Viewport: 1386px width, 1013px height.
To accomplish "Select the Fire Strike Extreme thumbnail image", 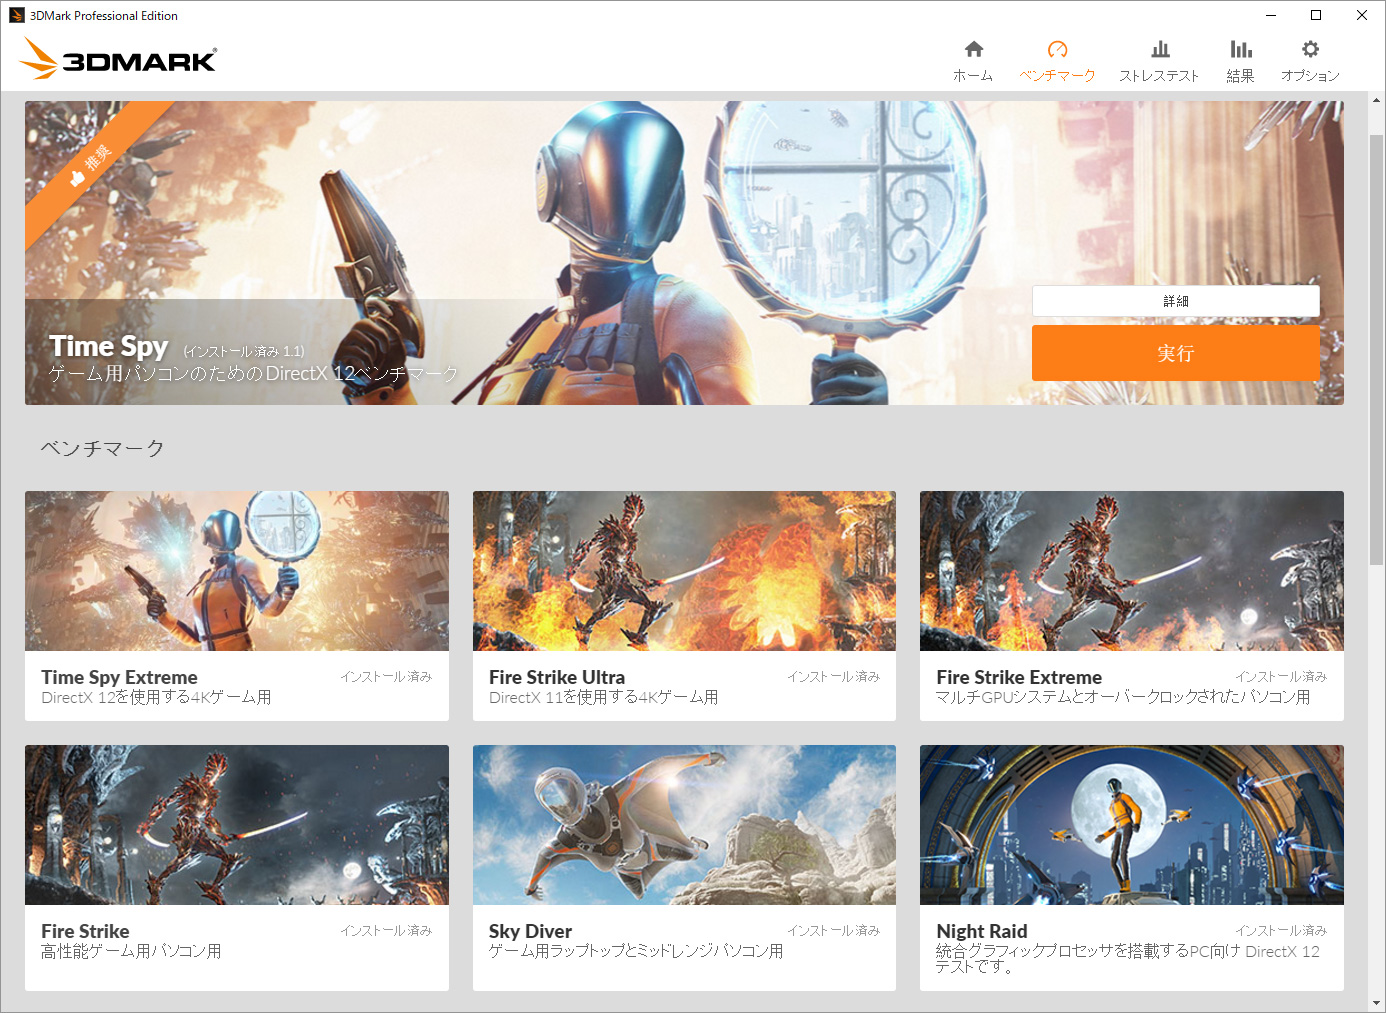I will point(1132,571).
